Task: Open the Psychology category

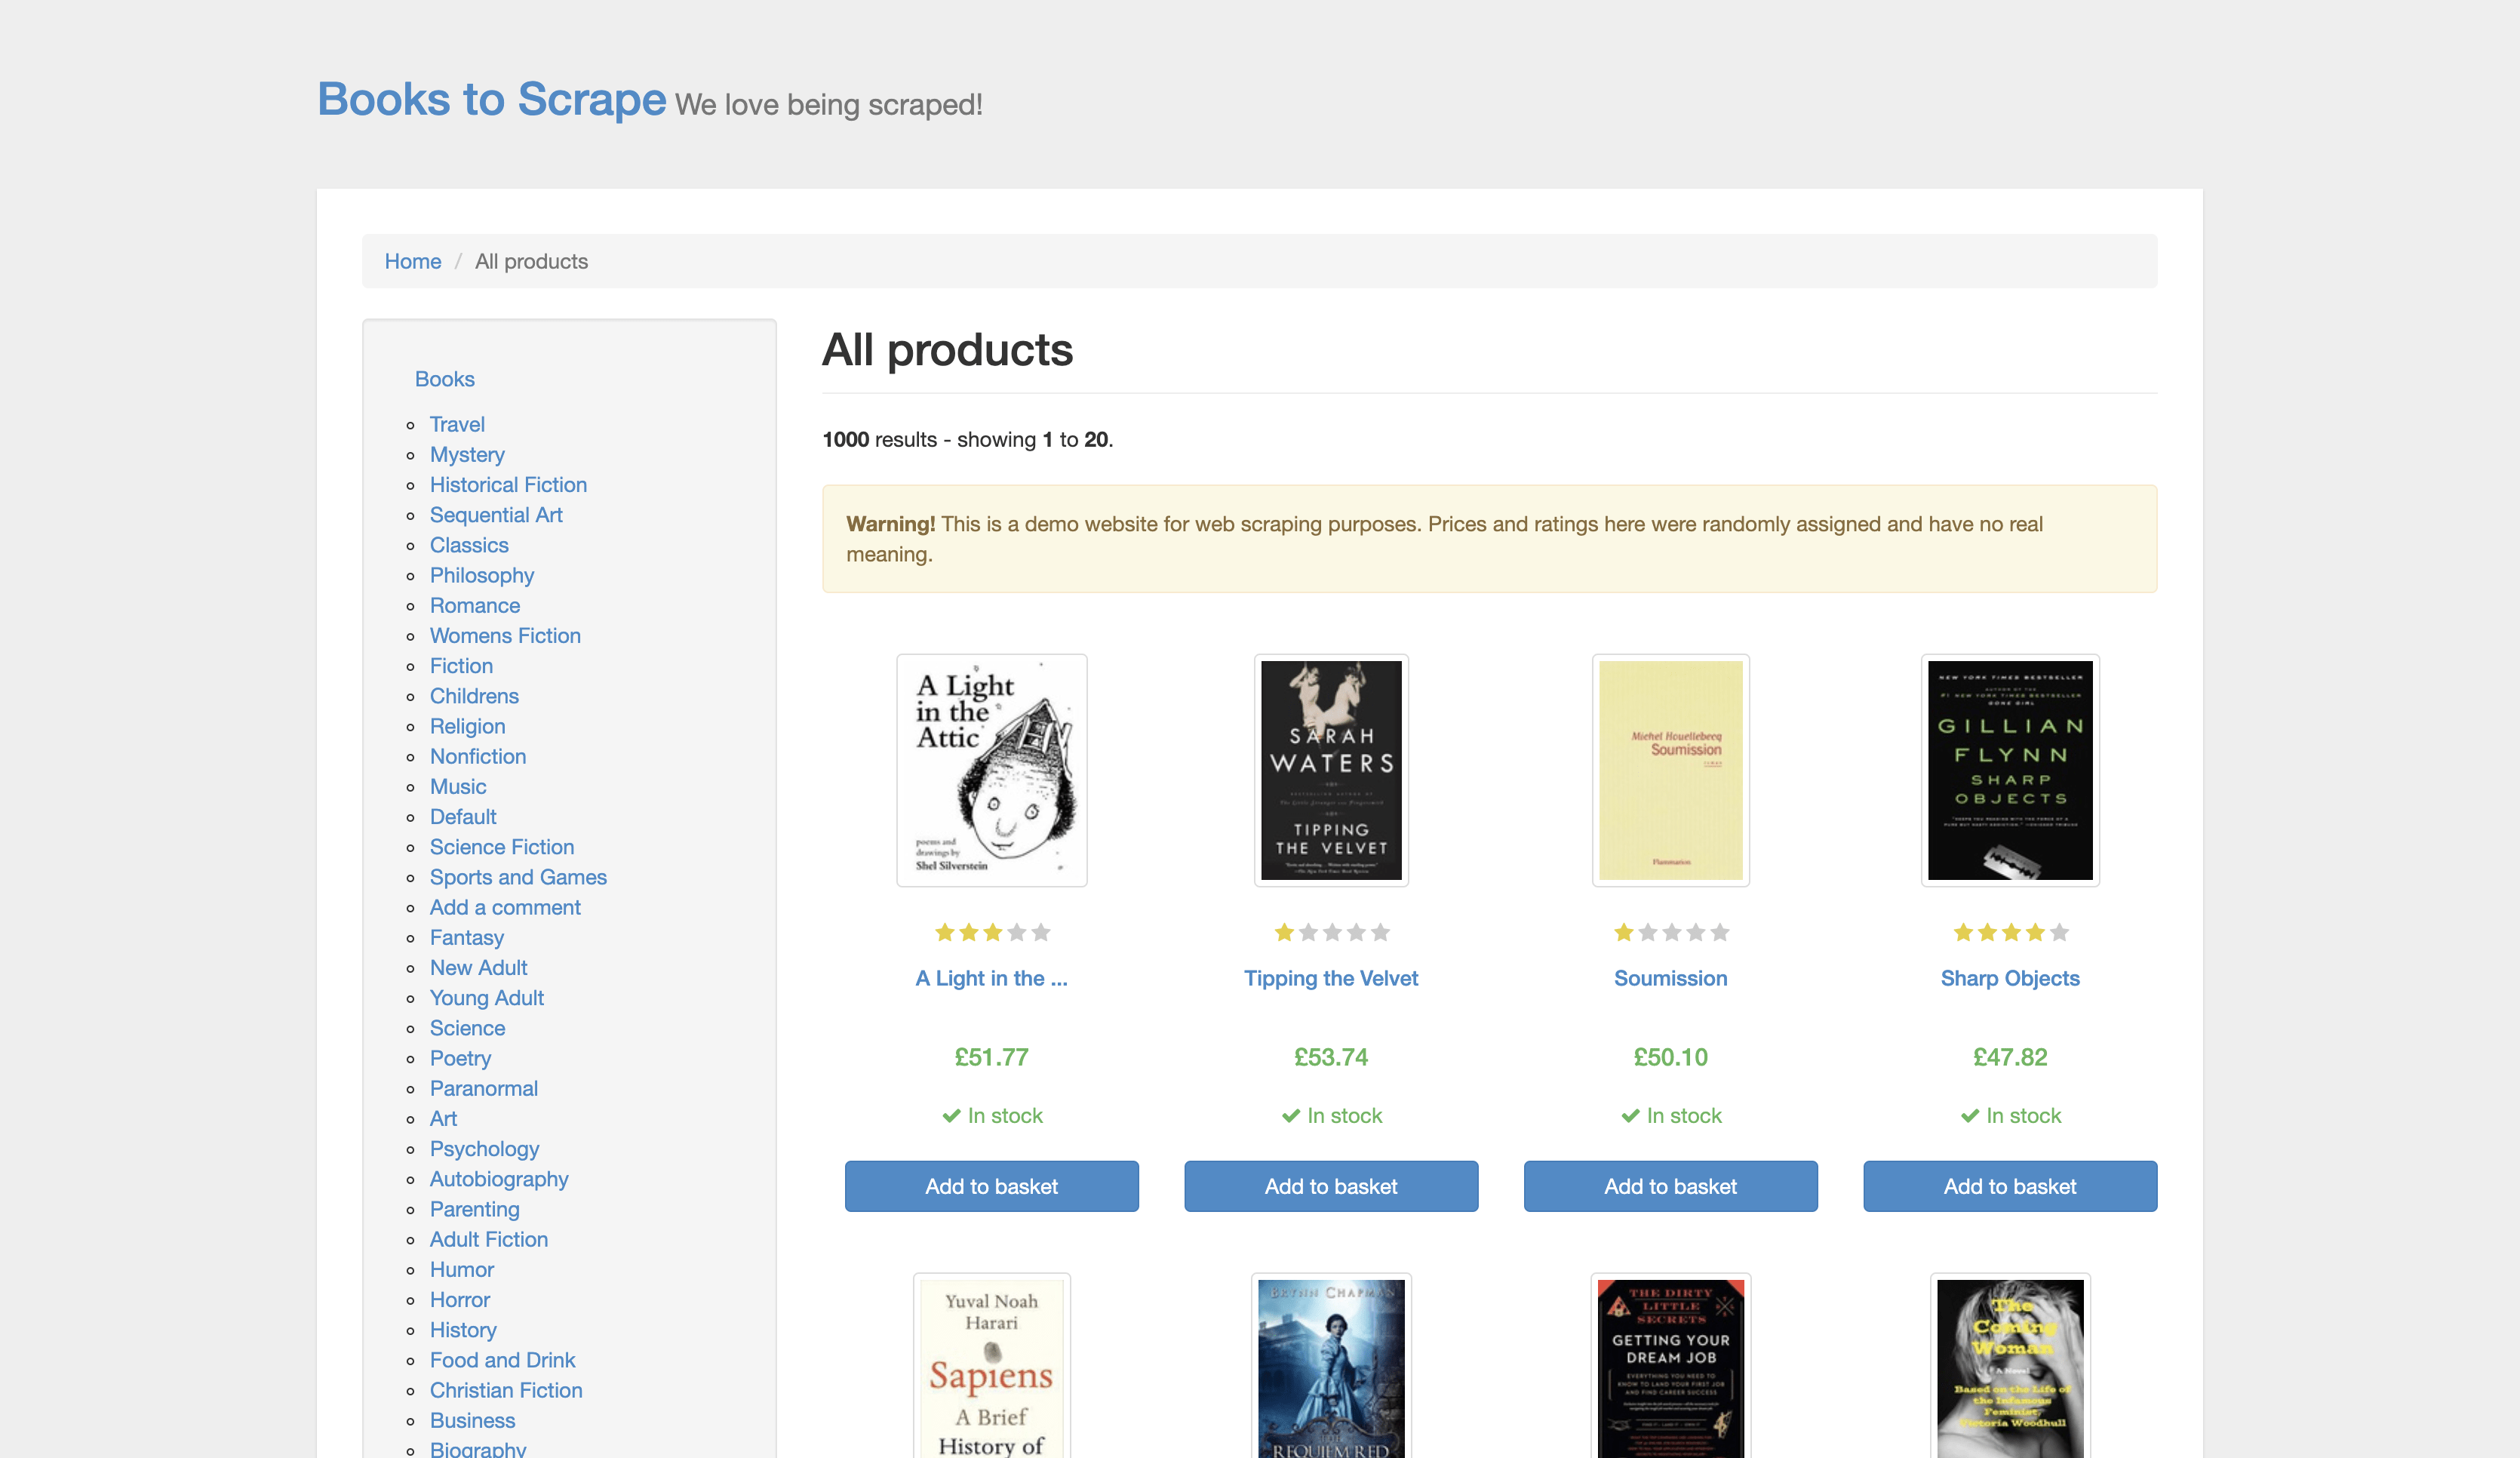Action: click(x=484, y=1149)
